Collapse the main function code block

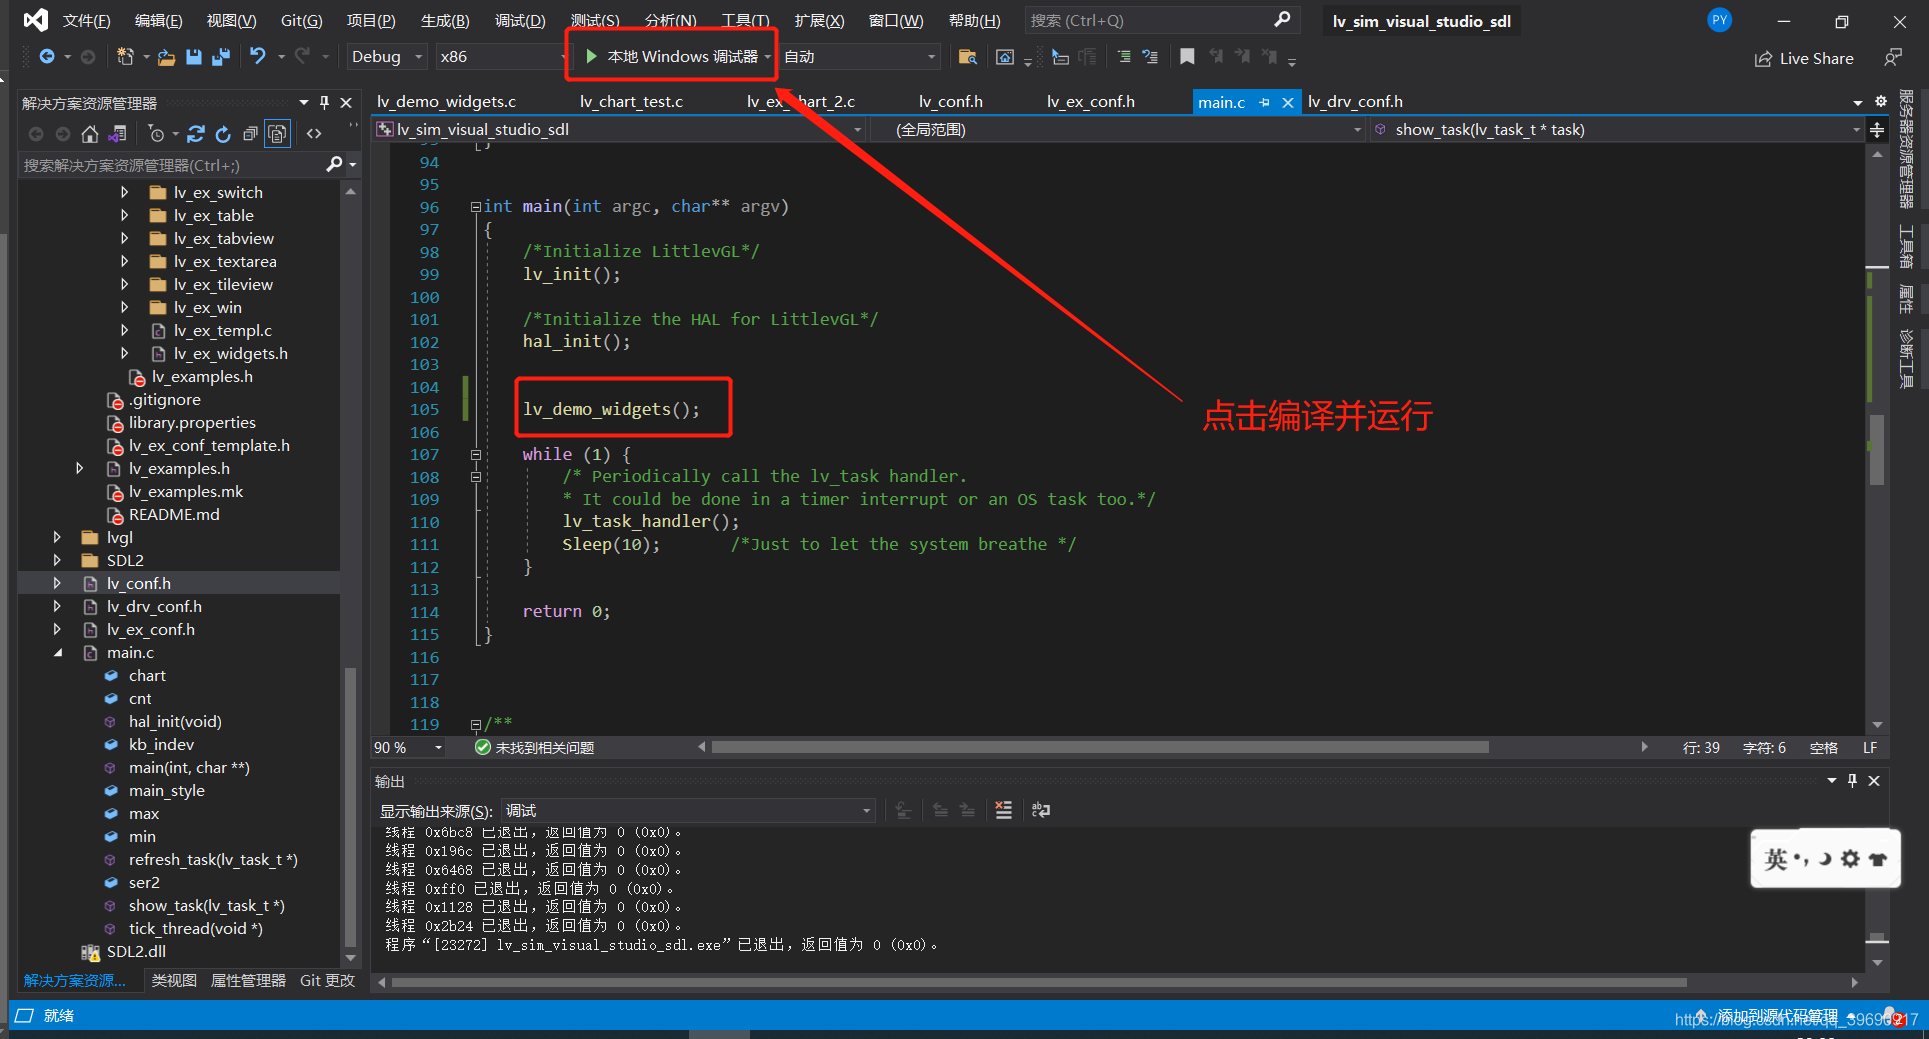(476, 207)
